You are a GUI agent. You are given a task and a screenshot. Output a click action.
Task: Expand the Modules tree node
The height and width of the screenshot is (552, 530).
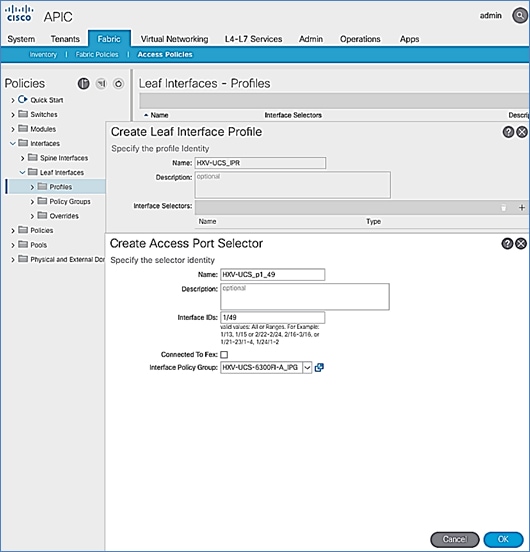13,129
